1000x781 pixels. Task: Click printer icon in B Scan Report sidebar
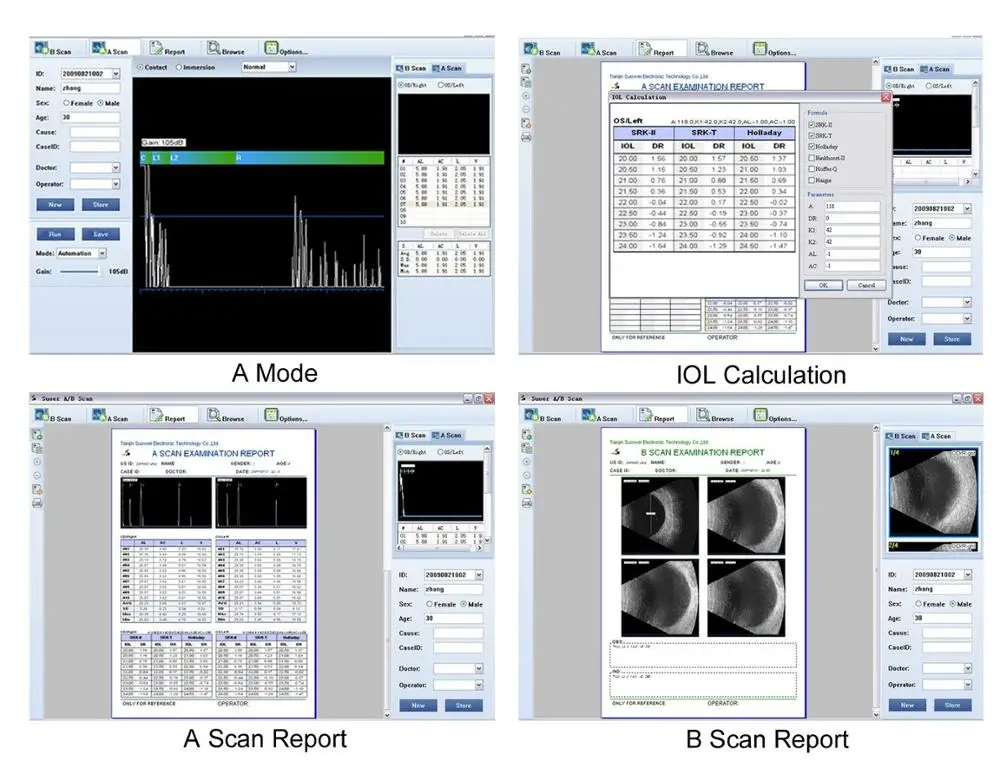(x=525, y=503)
